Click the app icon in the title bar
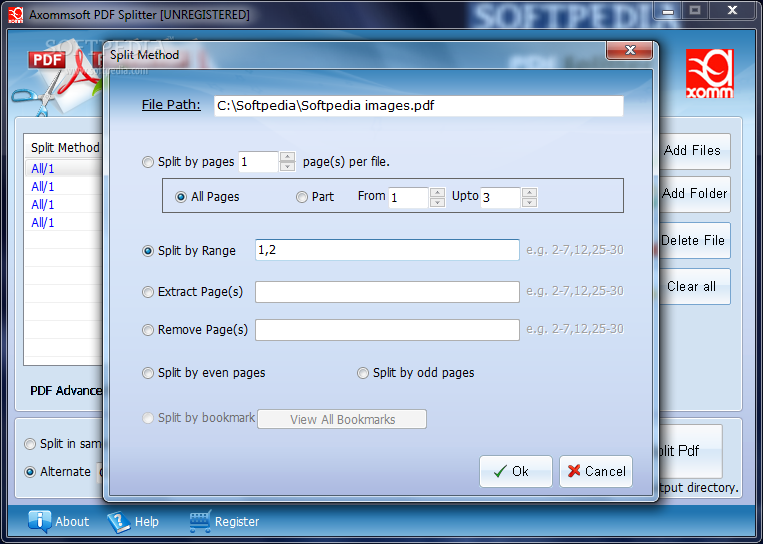 click(x=16, y=15)
